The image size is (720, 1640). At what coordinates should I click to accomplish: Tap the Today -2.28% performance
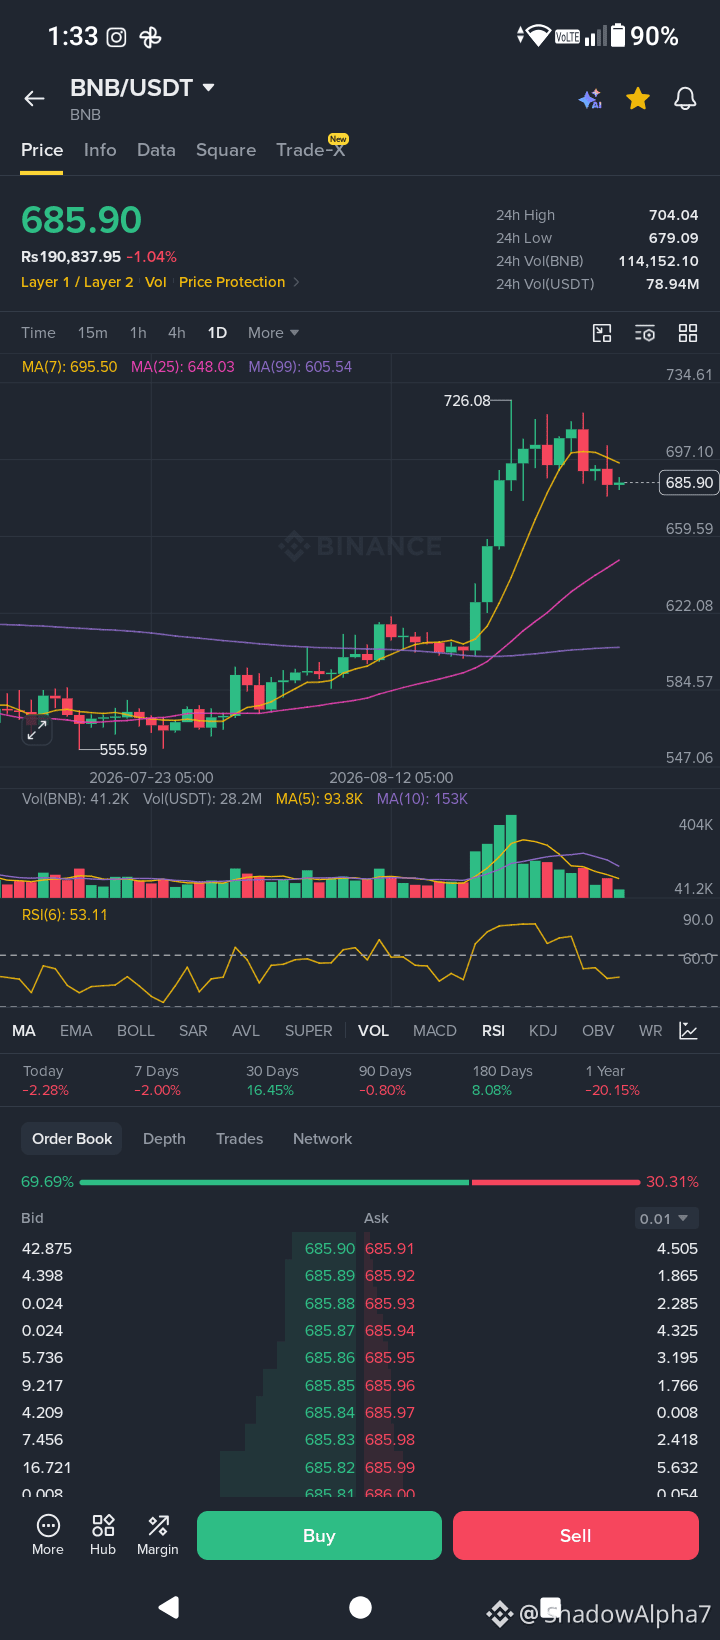46,1080
